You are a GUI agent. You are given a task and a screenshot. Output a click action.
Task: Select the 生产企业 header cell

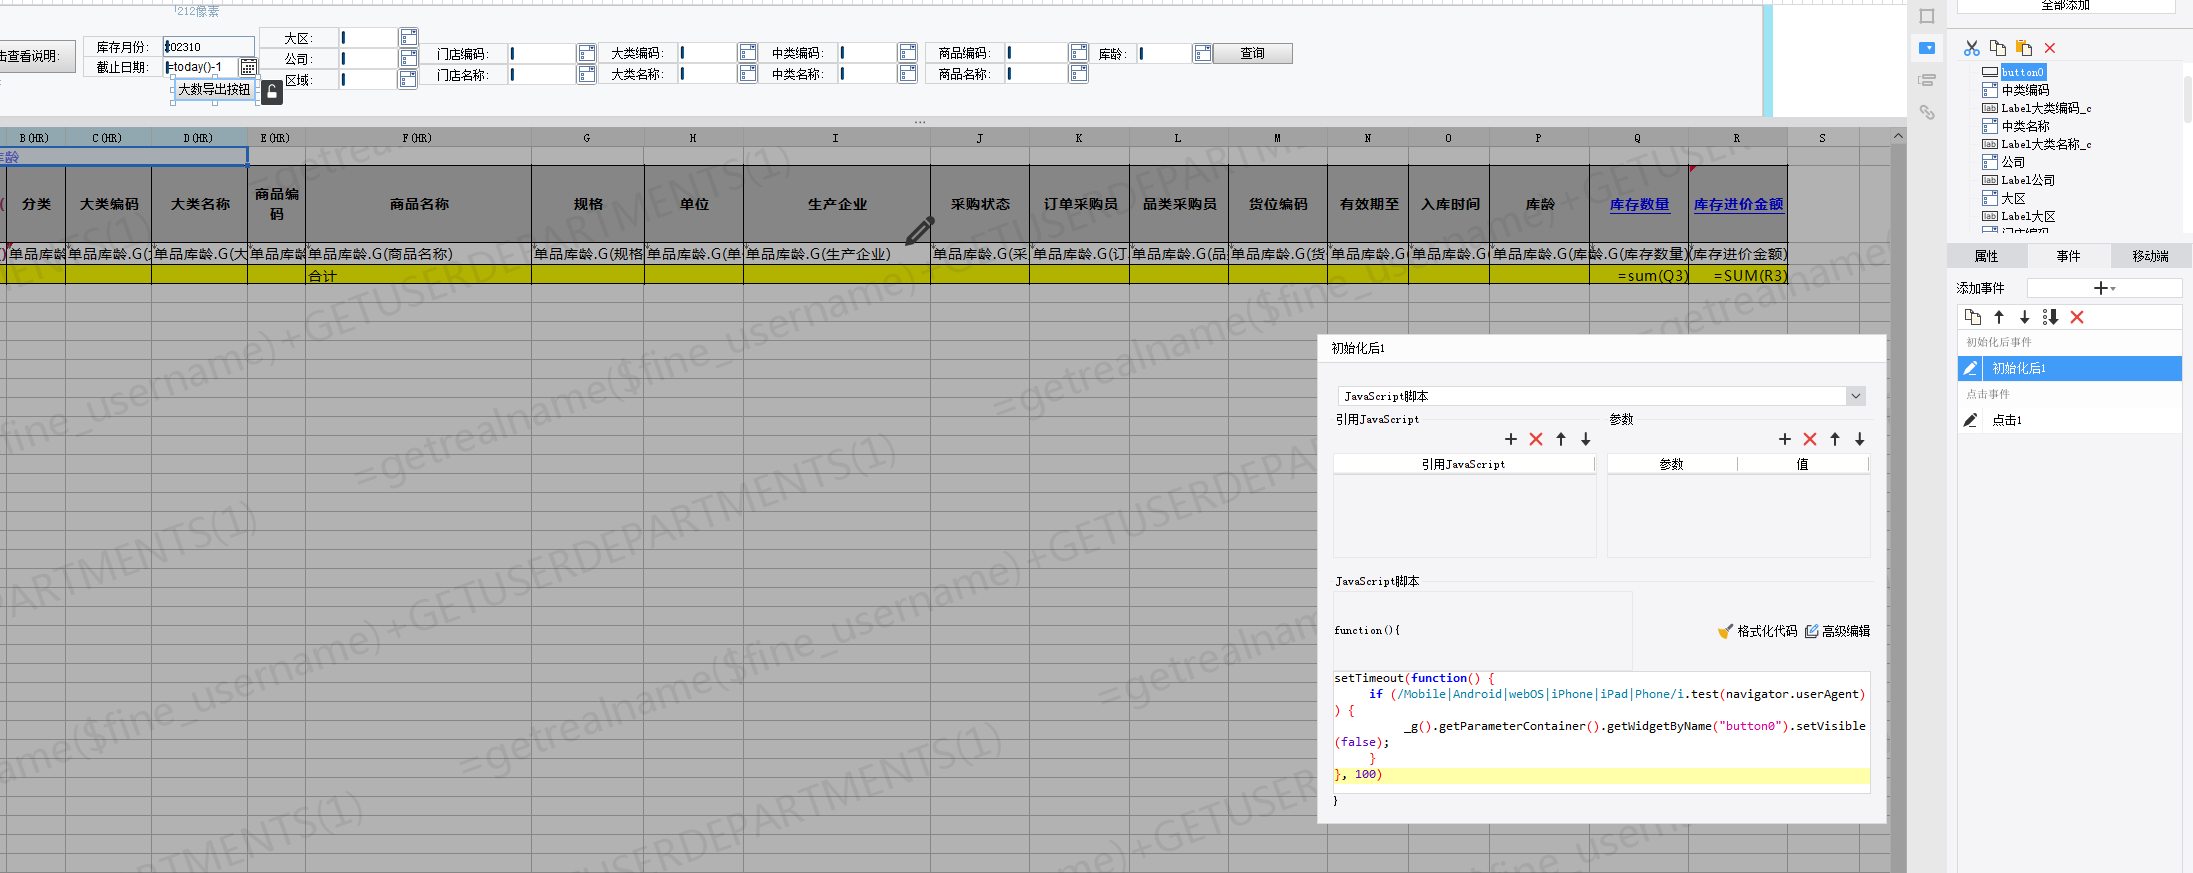837,204
